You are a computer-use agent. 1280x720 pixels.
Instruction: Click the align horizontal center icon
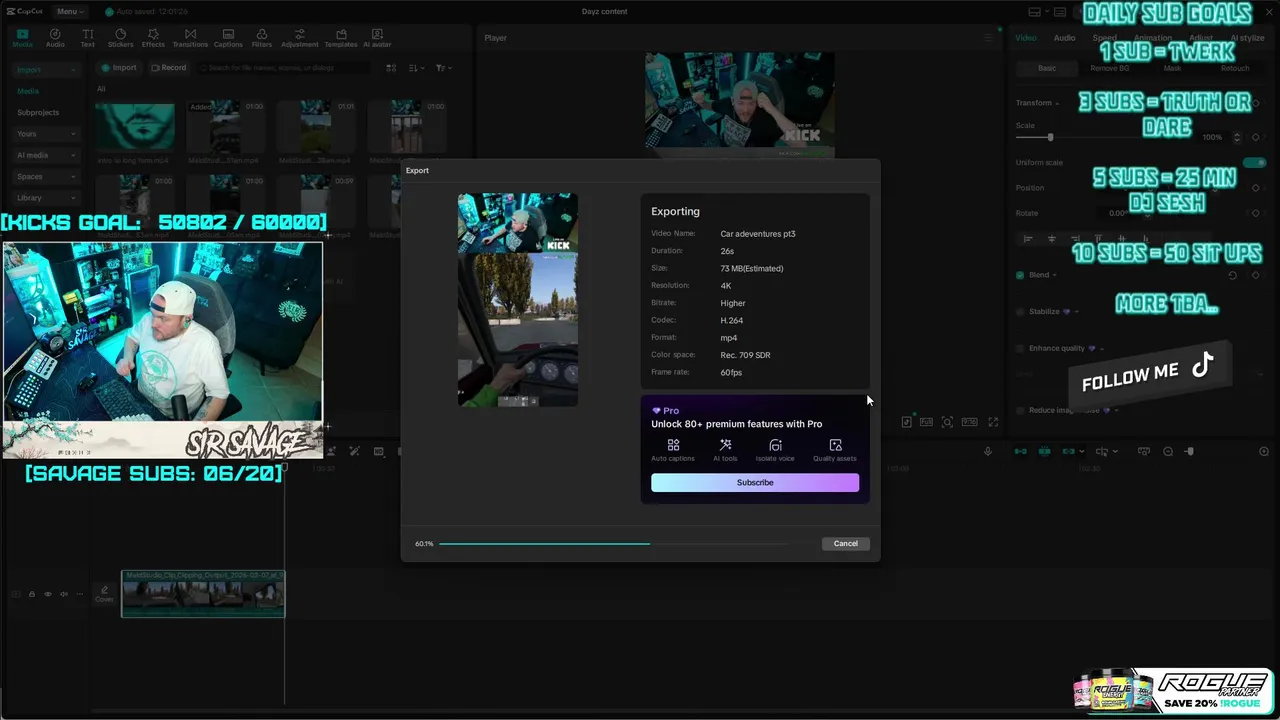pyautogui.click(x=1051, y=239)
